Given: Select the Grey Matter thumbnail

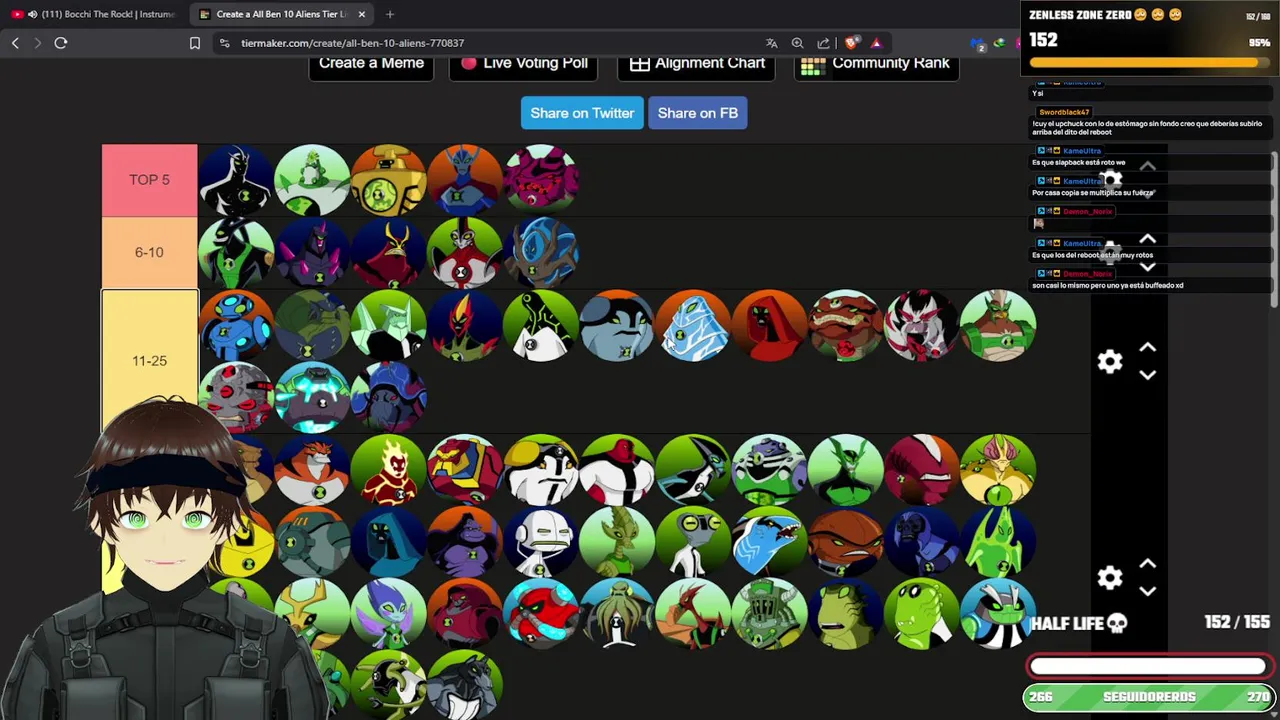Looking at the screenshot, I should (692, 541).
